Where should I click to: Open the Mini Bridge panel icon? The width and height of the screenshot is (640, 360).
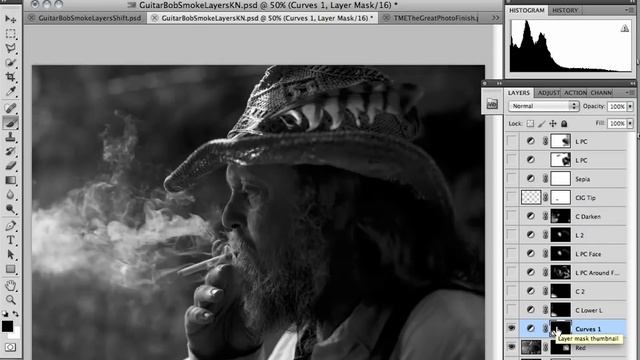click(x=492, y=104)
